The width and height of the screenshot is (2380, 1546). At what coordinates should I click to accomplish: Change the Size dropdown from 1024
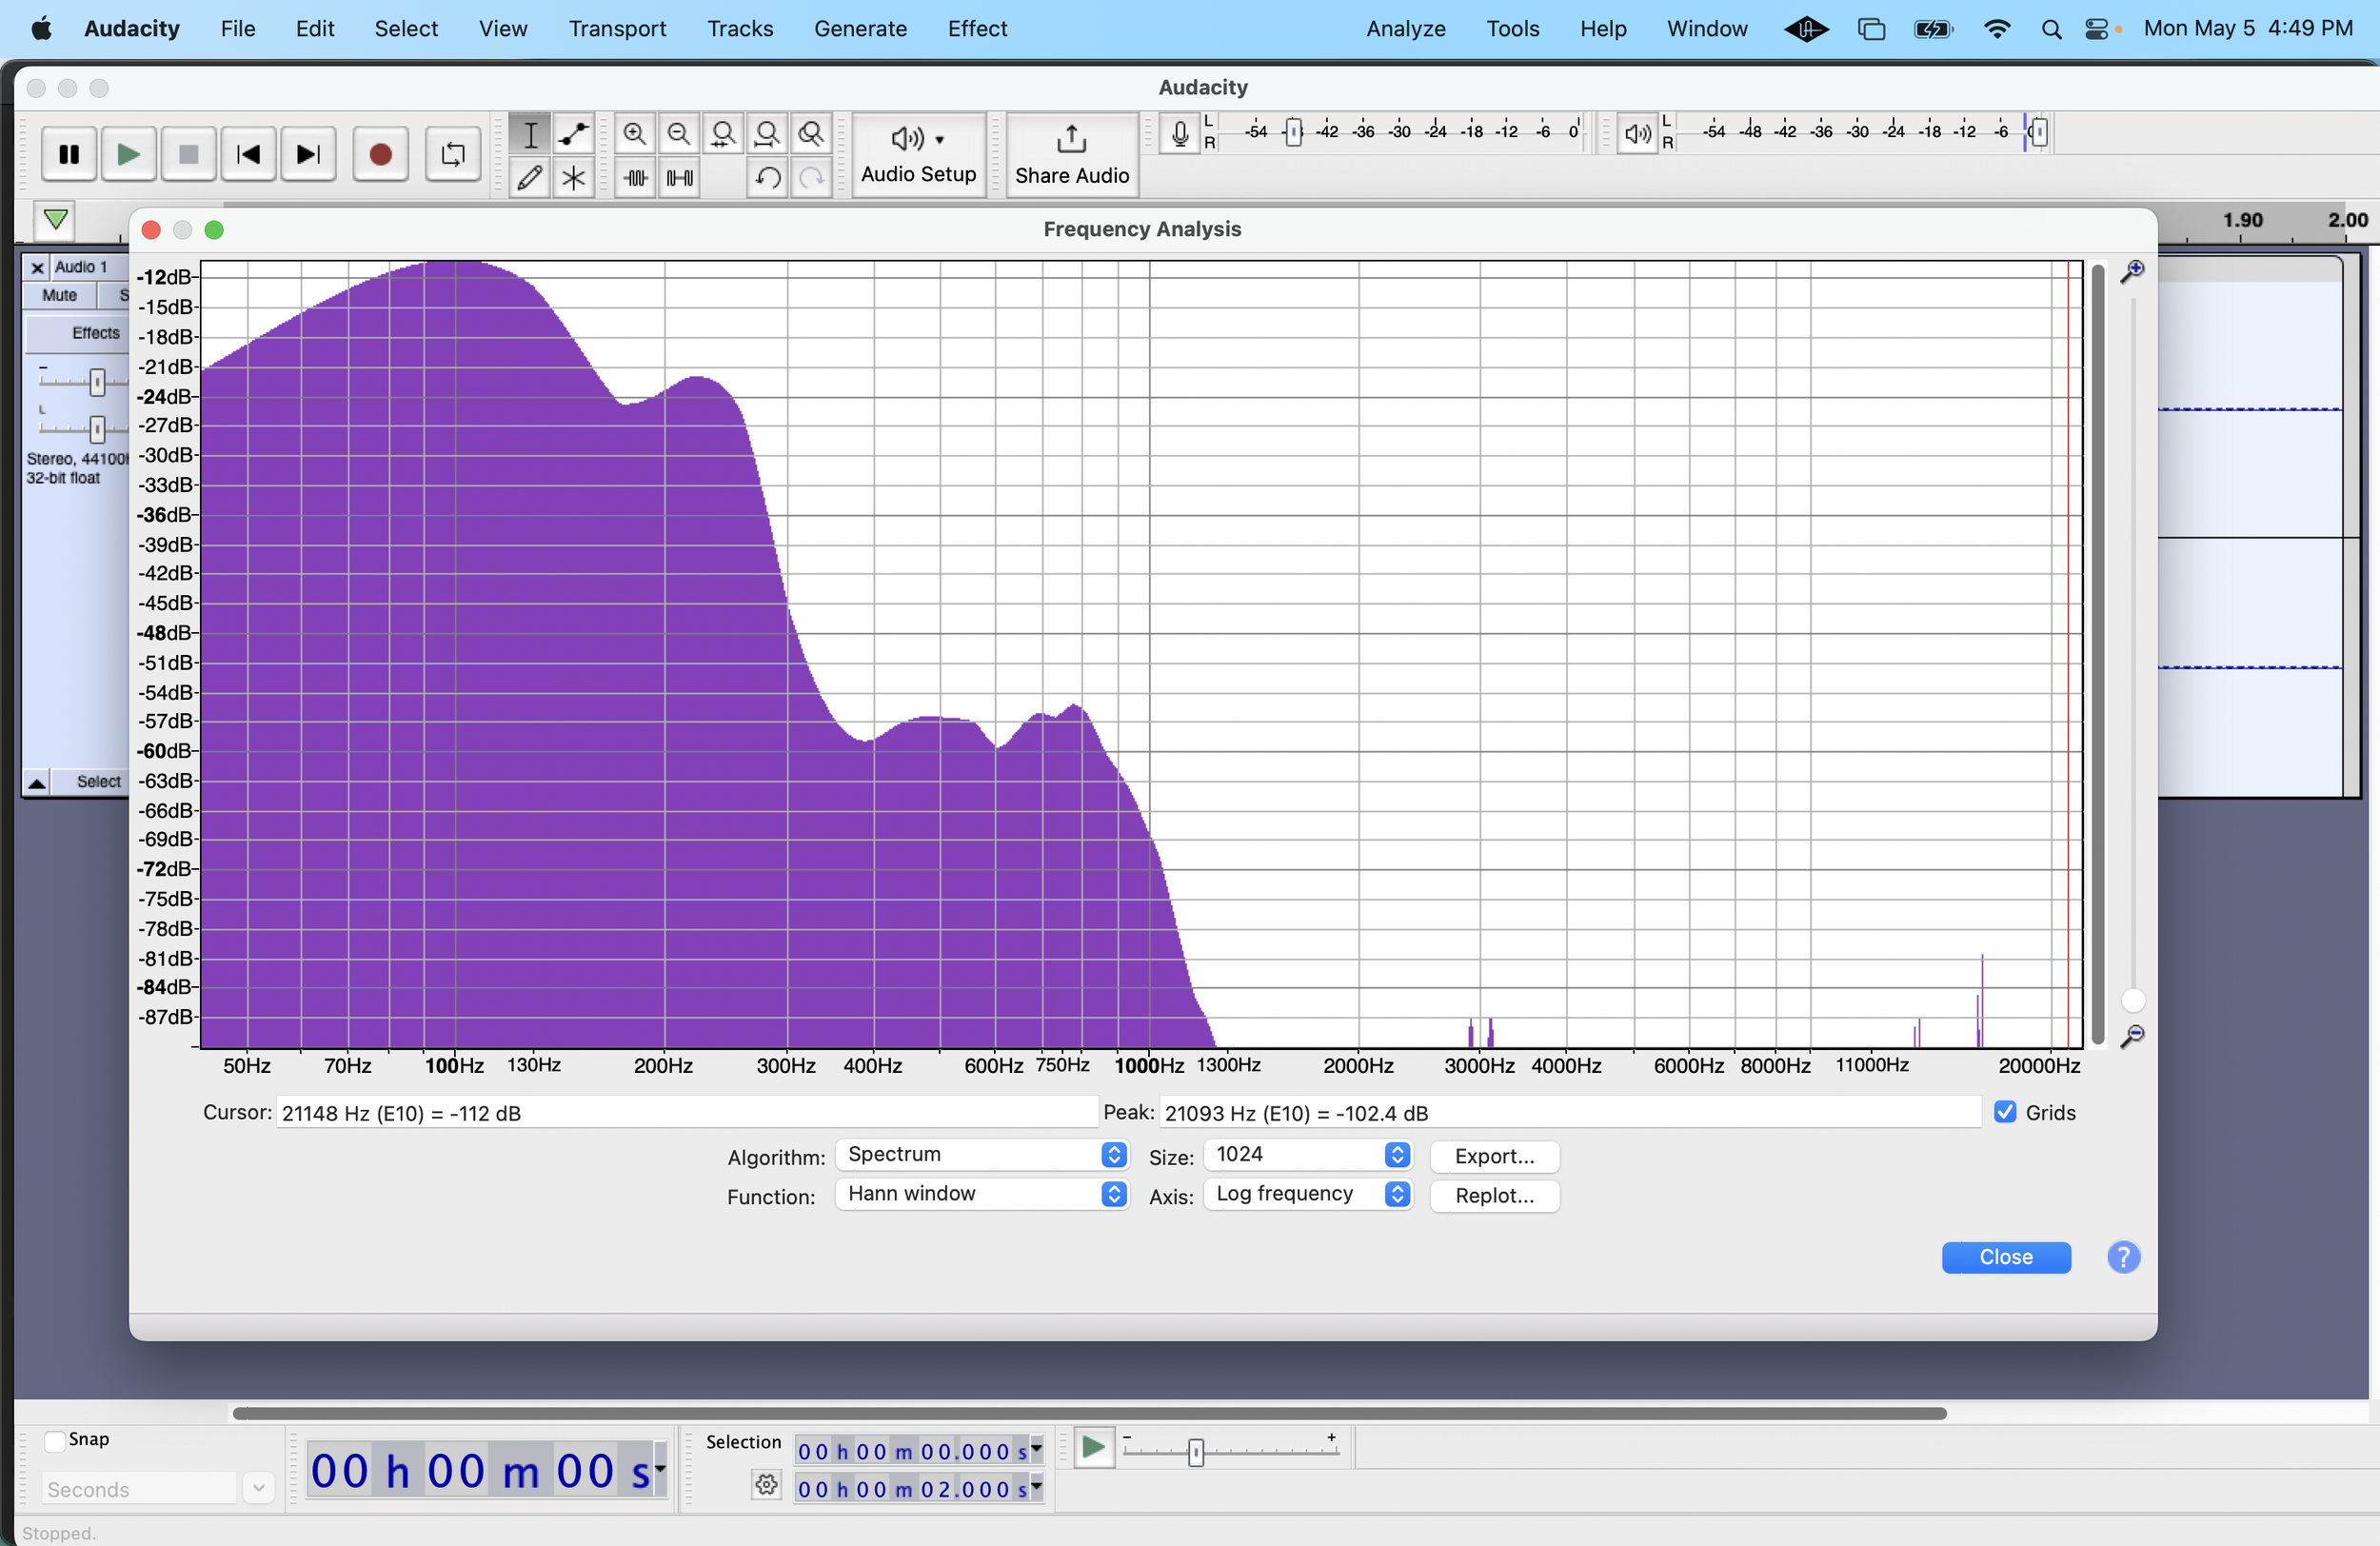tap(1307, 1155)
